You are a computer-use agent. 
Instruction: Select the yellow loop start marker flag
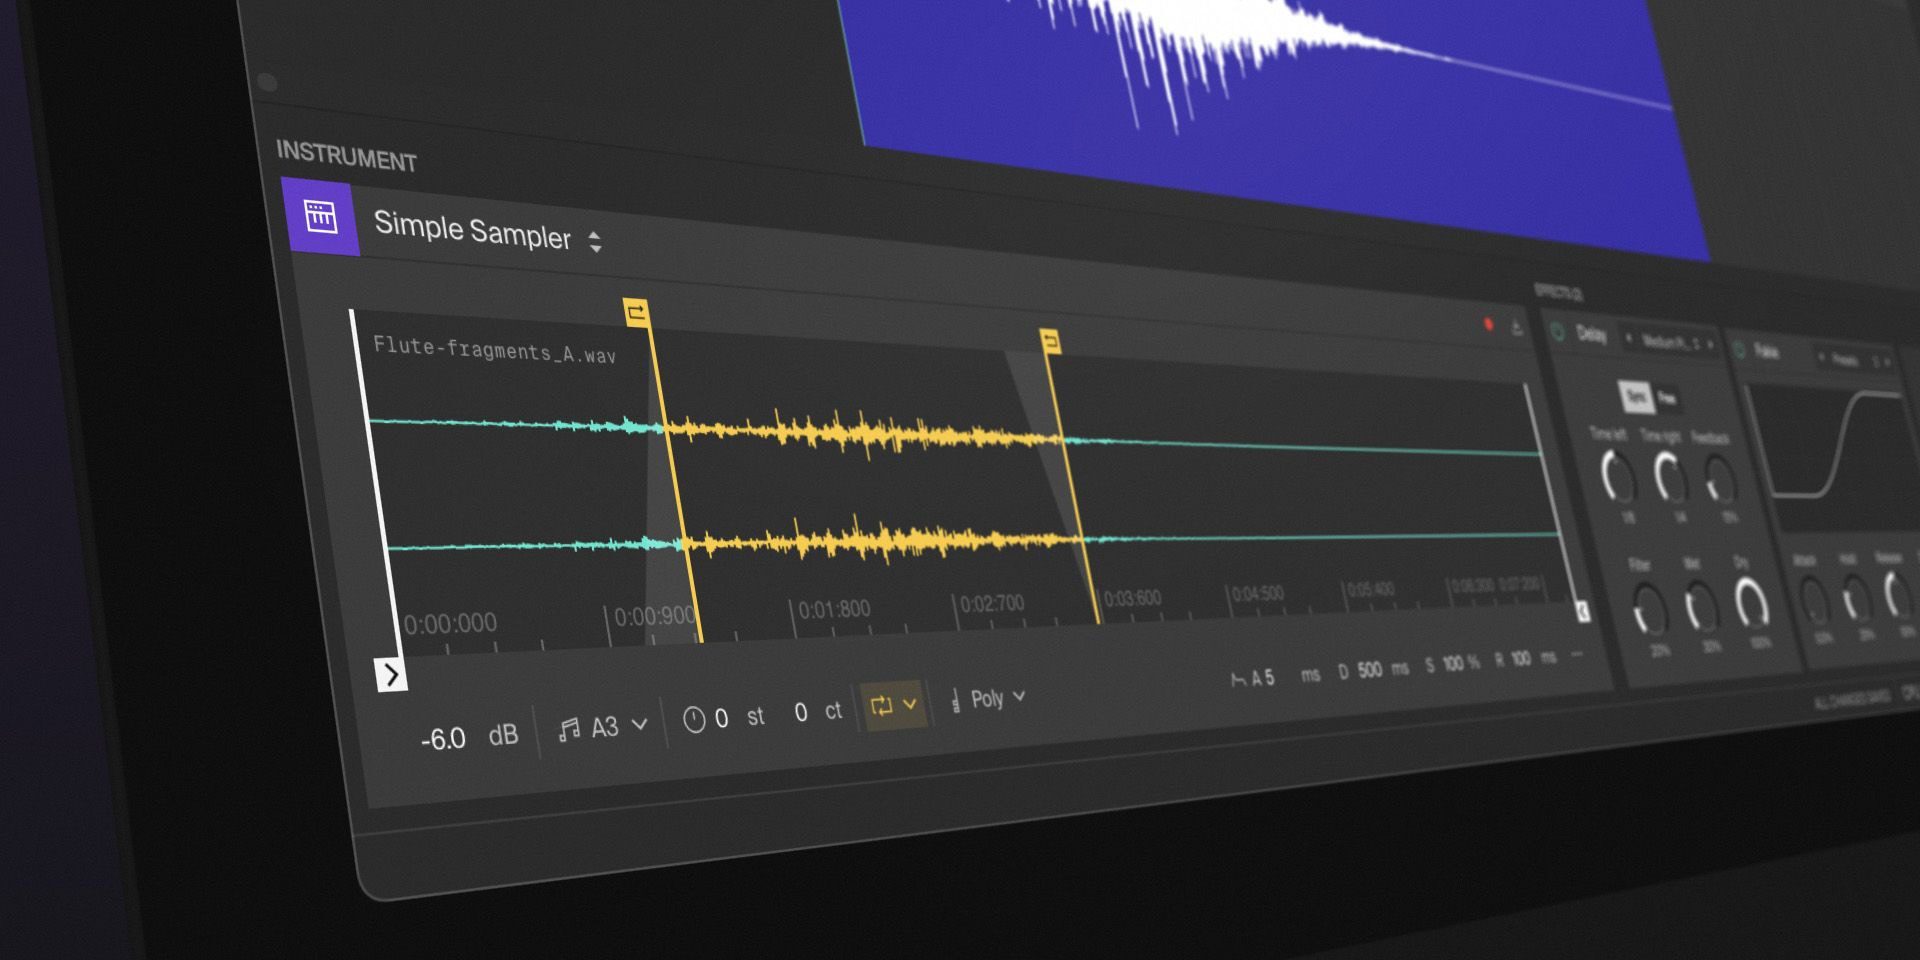636,313
